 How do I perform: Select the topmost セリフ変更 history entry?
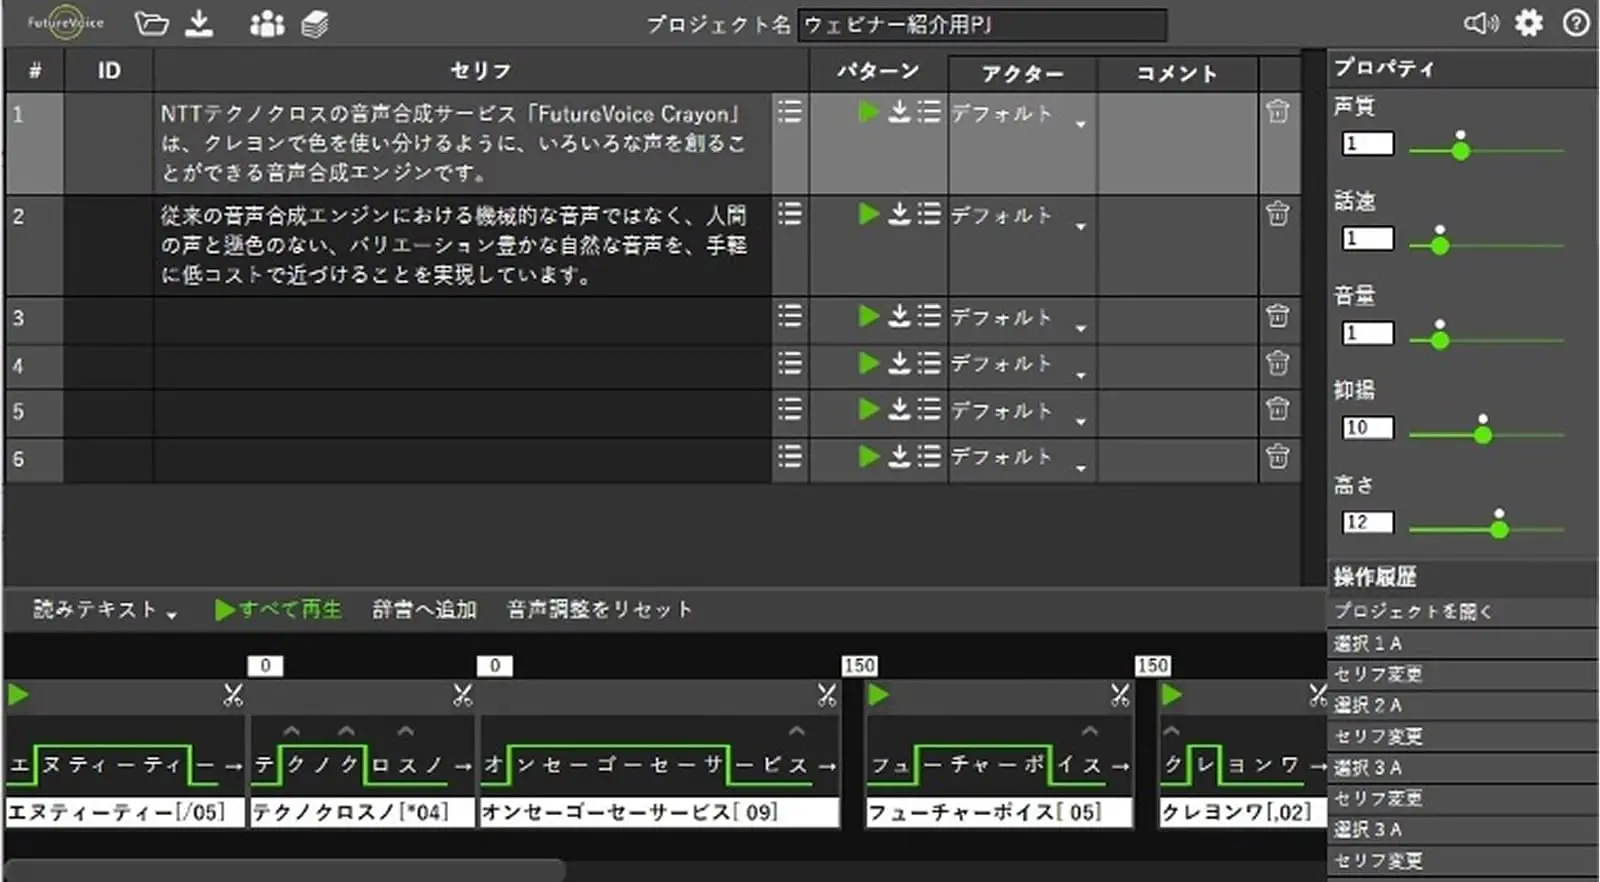pos(1461,674)
